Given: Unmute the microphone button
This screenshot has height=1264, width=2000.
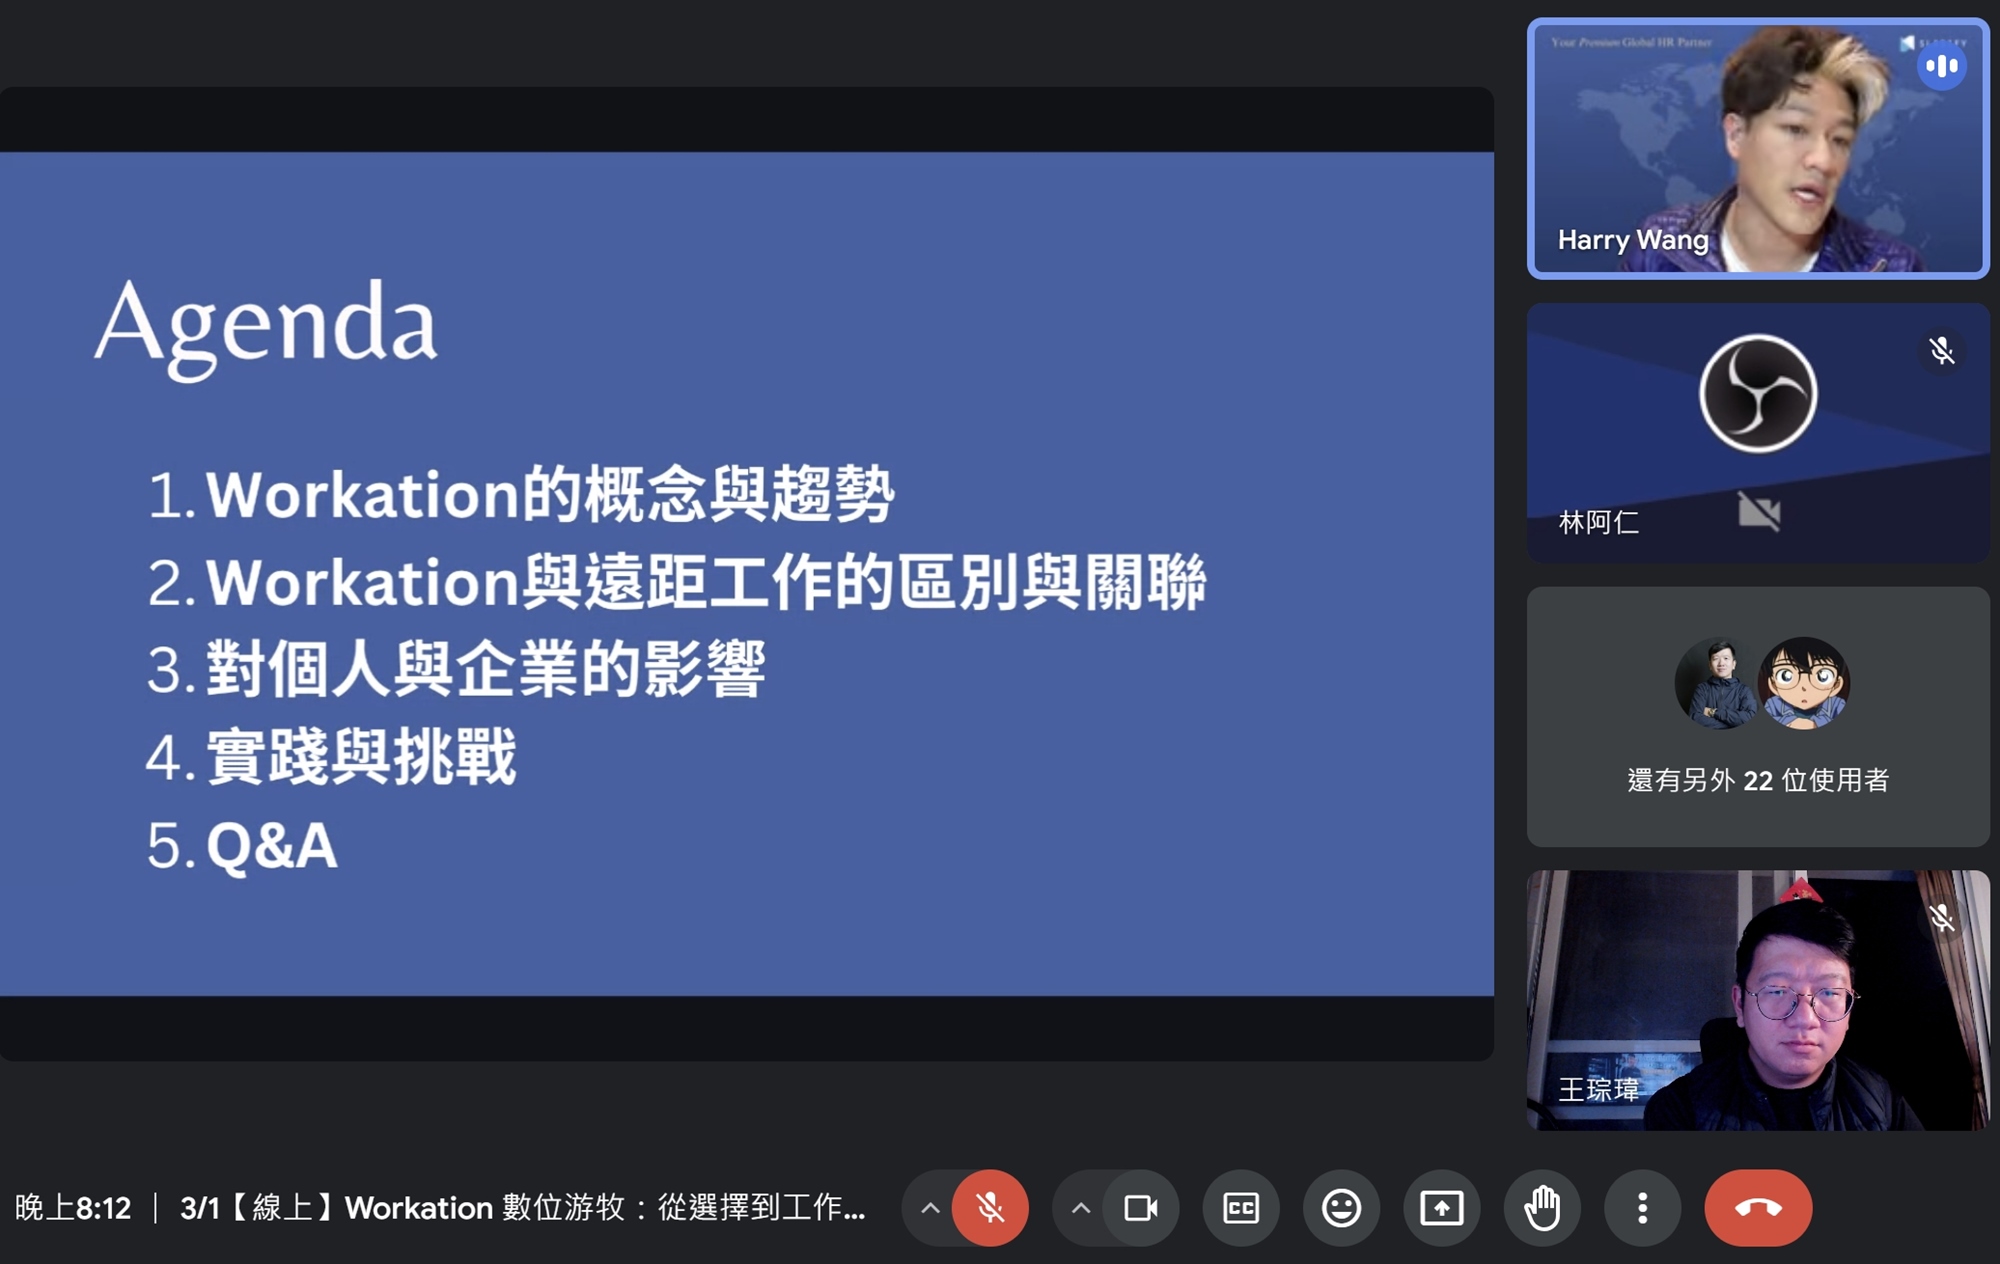Looking at the screenshot, I should pos(990,1208).
